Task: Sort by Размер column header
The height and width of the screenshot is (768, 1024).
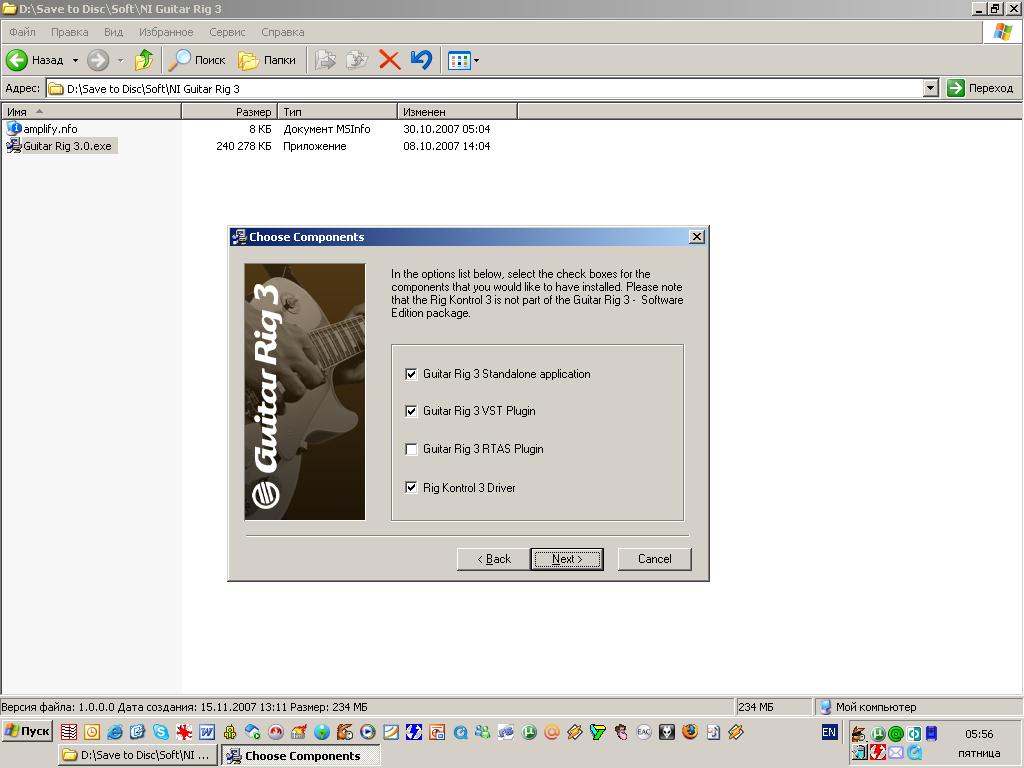Action: (x=229, y=112)
